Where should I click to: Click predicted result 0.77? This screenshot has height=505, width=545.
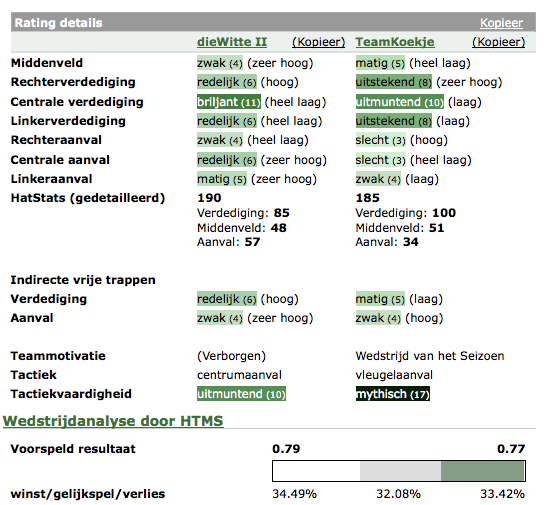coord(511,449)
